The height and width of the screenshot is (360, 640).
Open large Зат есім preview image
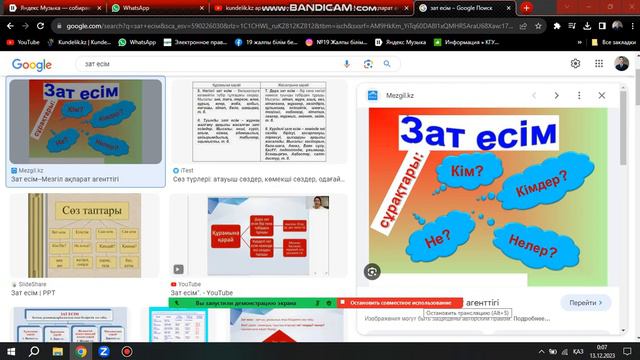pos(488,197)
